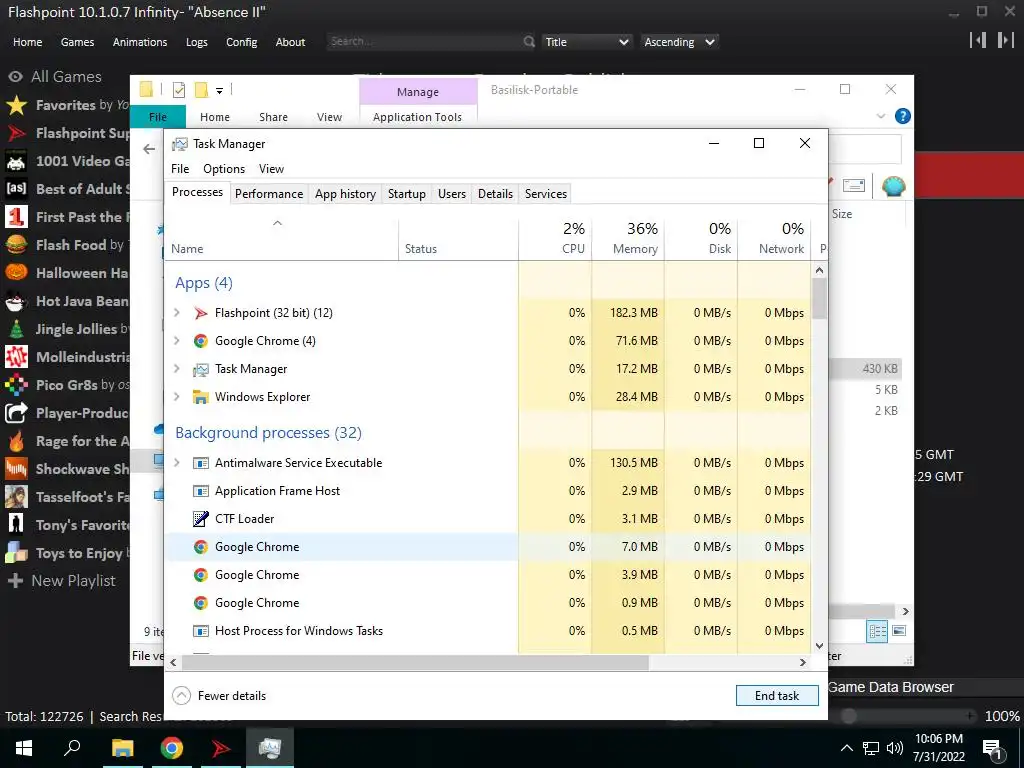Collapse Task Manager with Fewer details
The width and height of the screenshot is (1024, 768).
click(x=219, y=696)
